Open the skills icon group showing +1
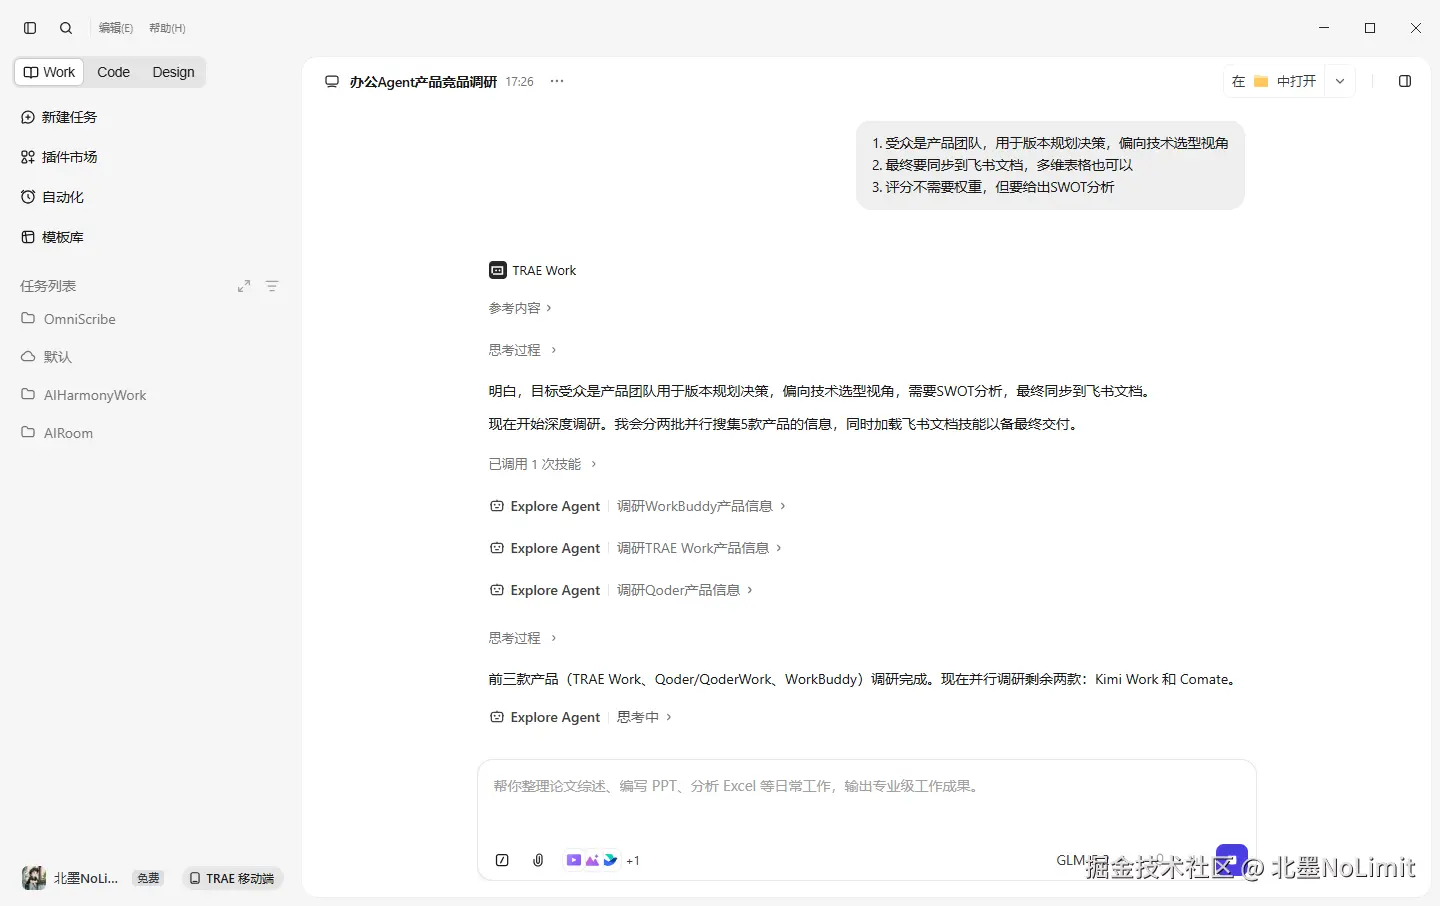The image size is (1440, 906). (x=602, y=860)
